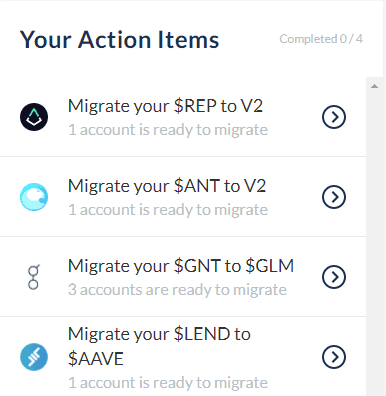Click the LEND token icon
The image size is (386, 396).
pyautogui.click(x=34, y=357)
